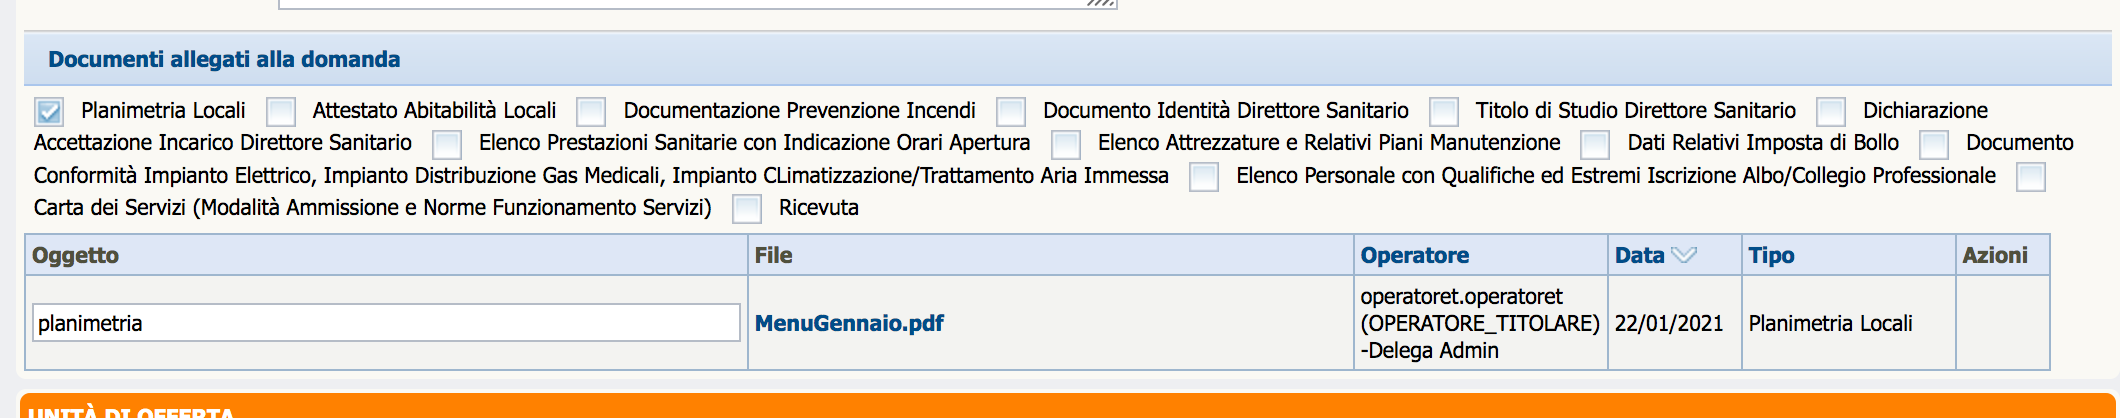Uncheck the Planimetria Locali checkbox
Viewport: 2124px width, 418px height.
coord(49,112)
